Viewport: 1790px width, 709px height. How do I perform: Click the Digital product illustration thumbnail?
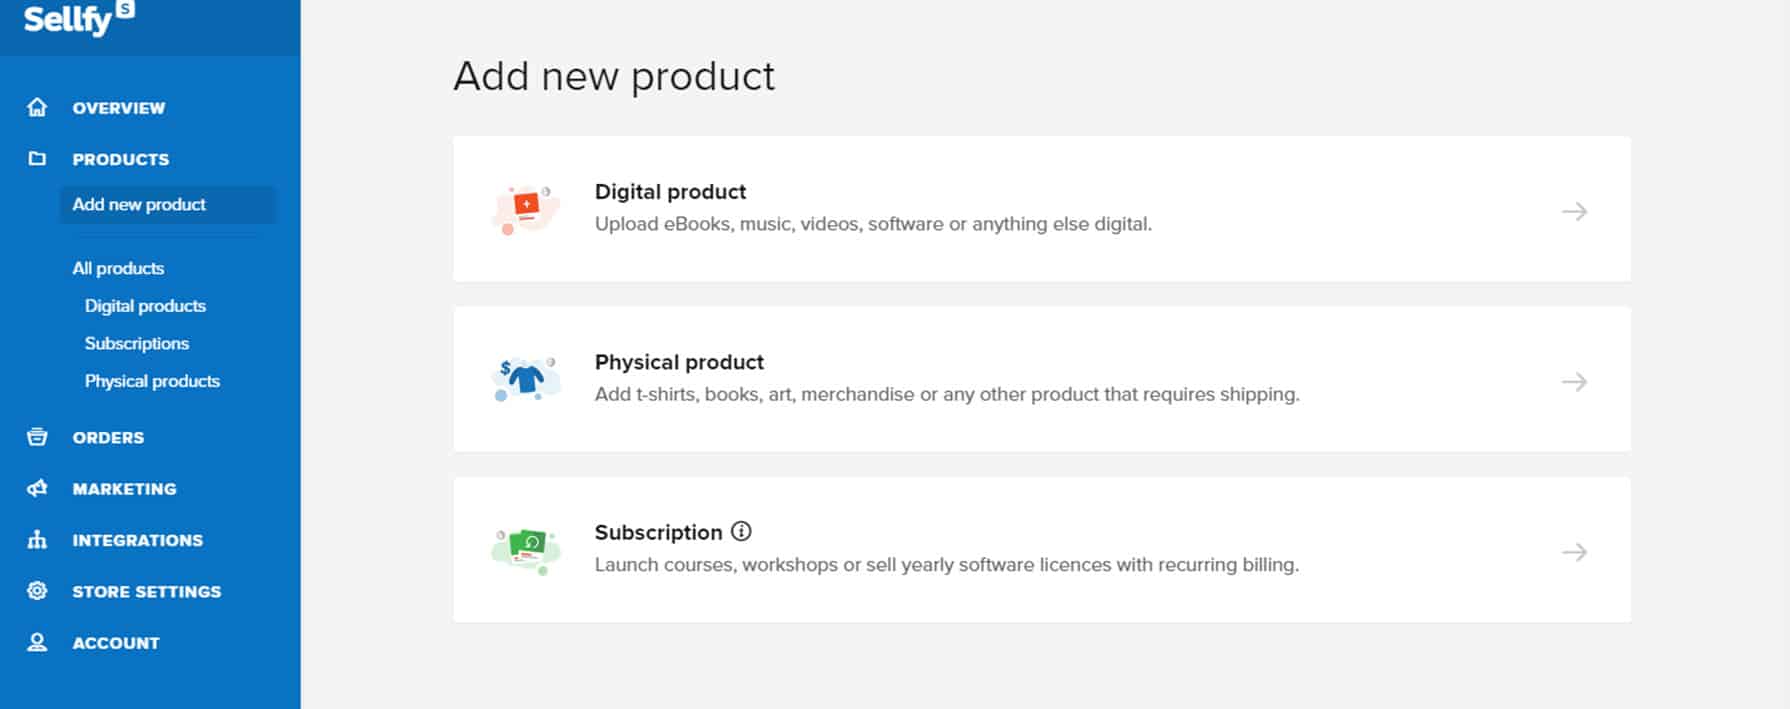pos(525,209)
